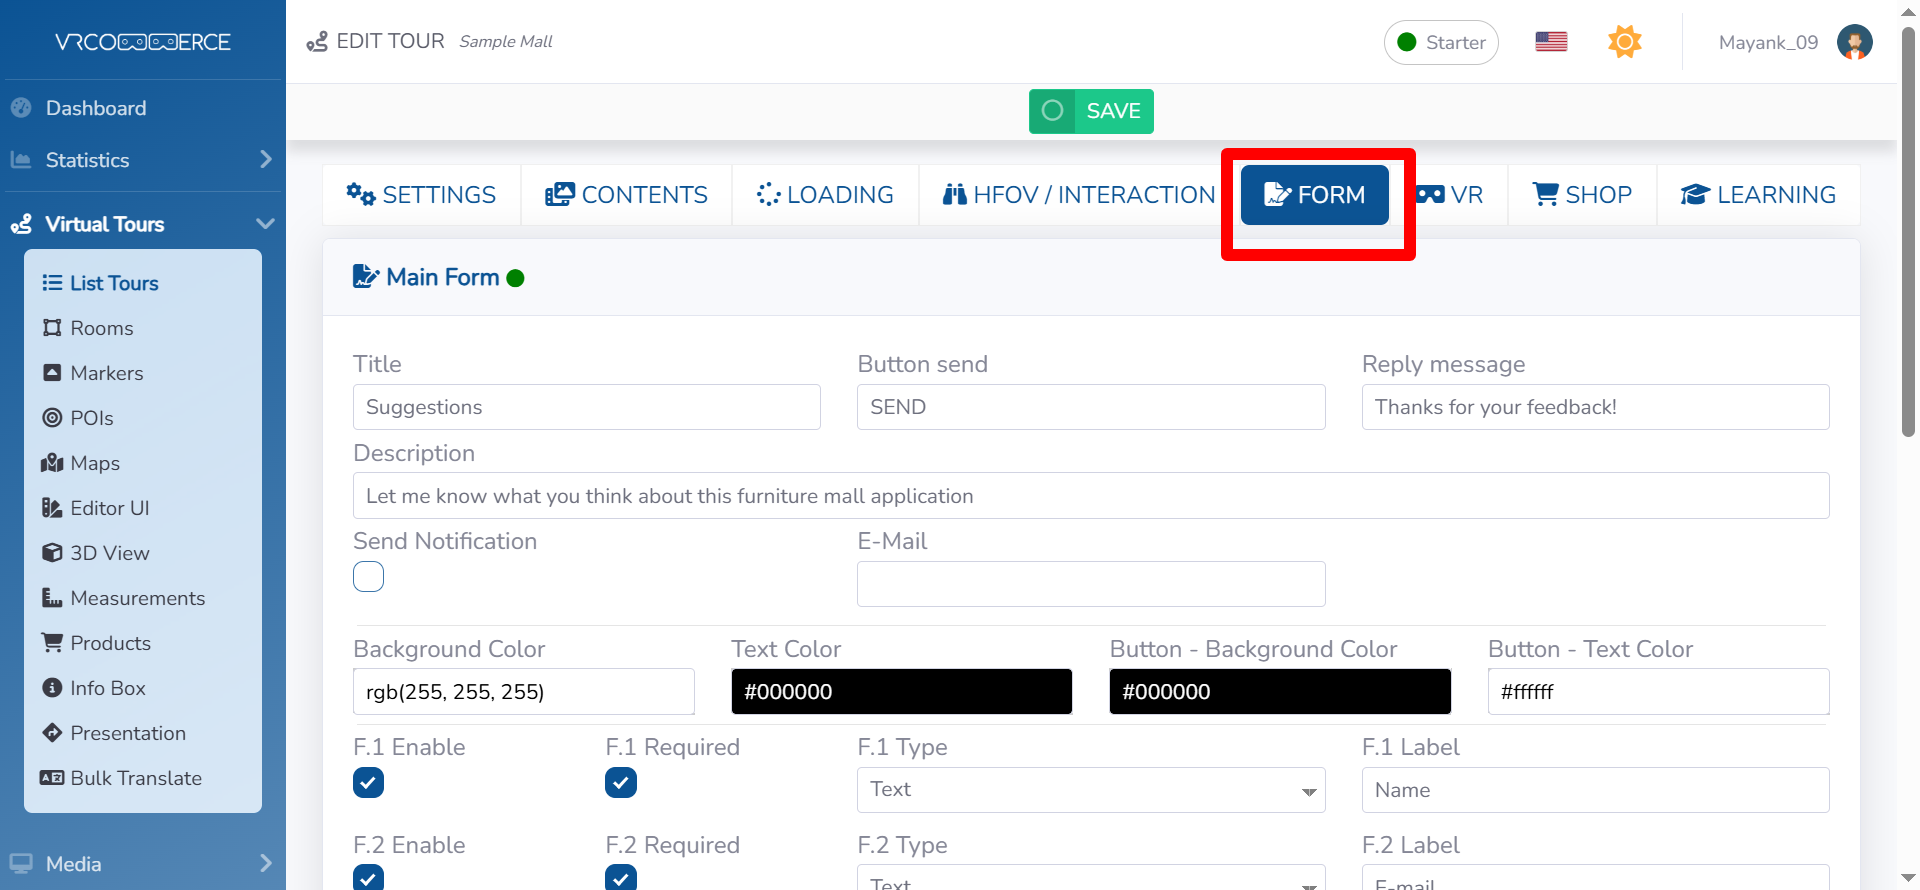
Task: Open Rooms in the sidebar
Action: click(x=101, y=328)
